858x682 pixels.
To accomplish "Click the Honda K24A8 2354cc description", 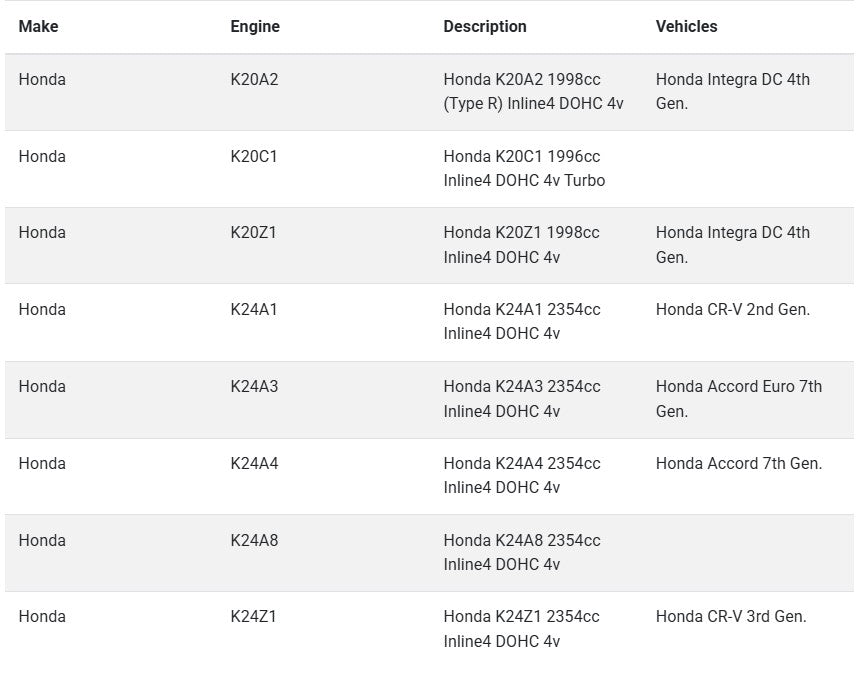I will coord(522,553).
